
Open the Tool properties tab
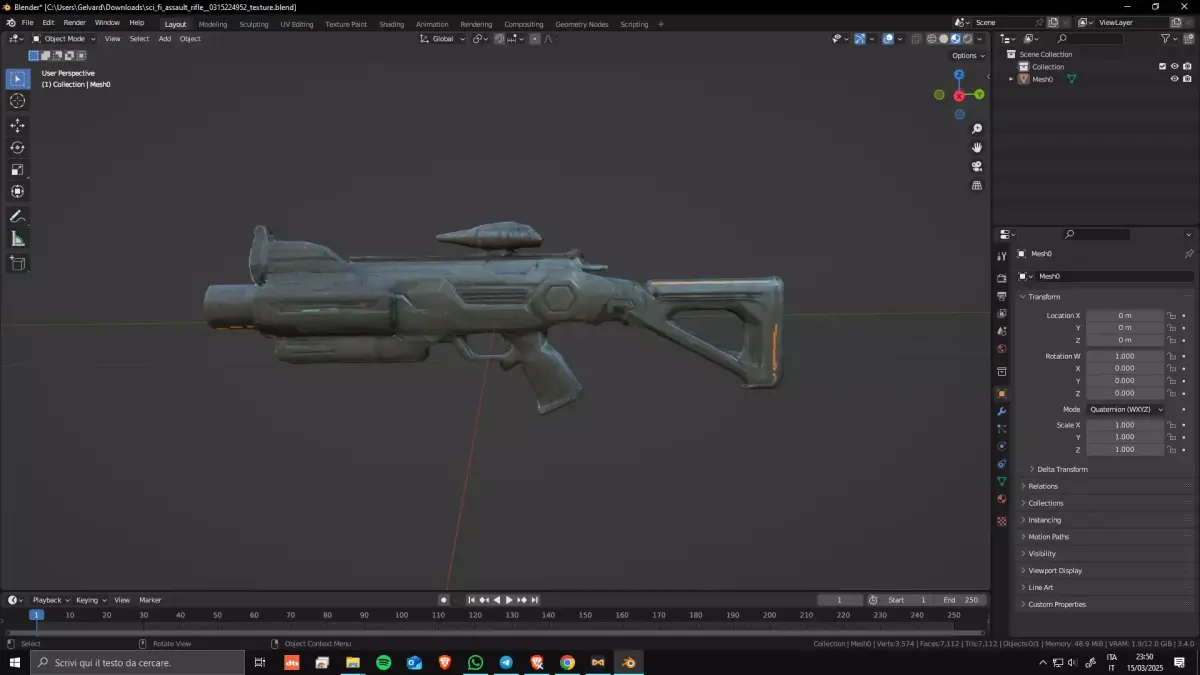1002,257
